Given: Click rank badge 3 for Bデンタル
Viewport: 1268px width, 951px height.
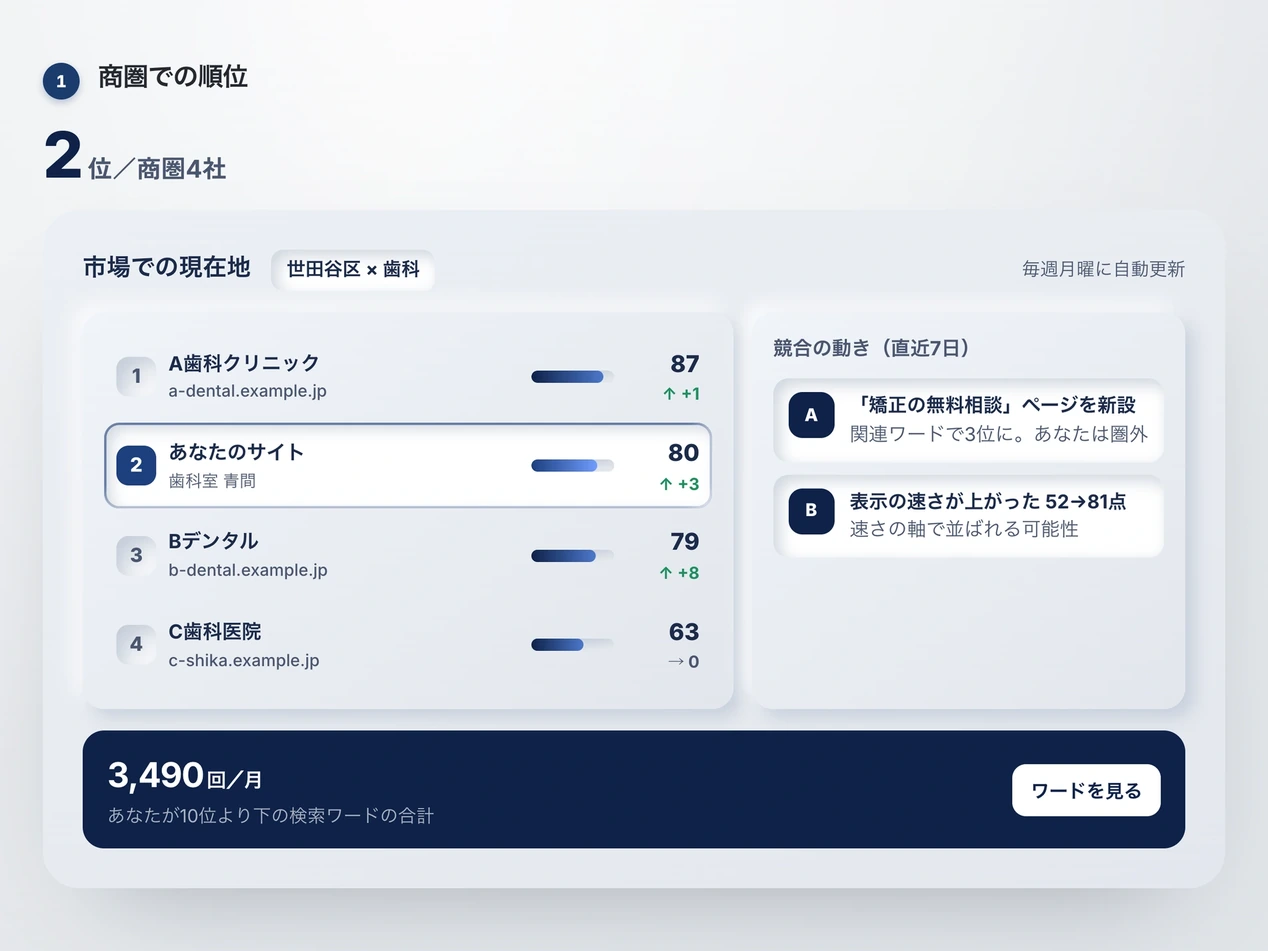Looking at the screenshot, I should [x=136, y=555].
